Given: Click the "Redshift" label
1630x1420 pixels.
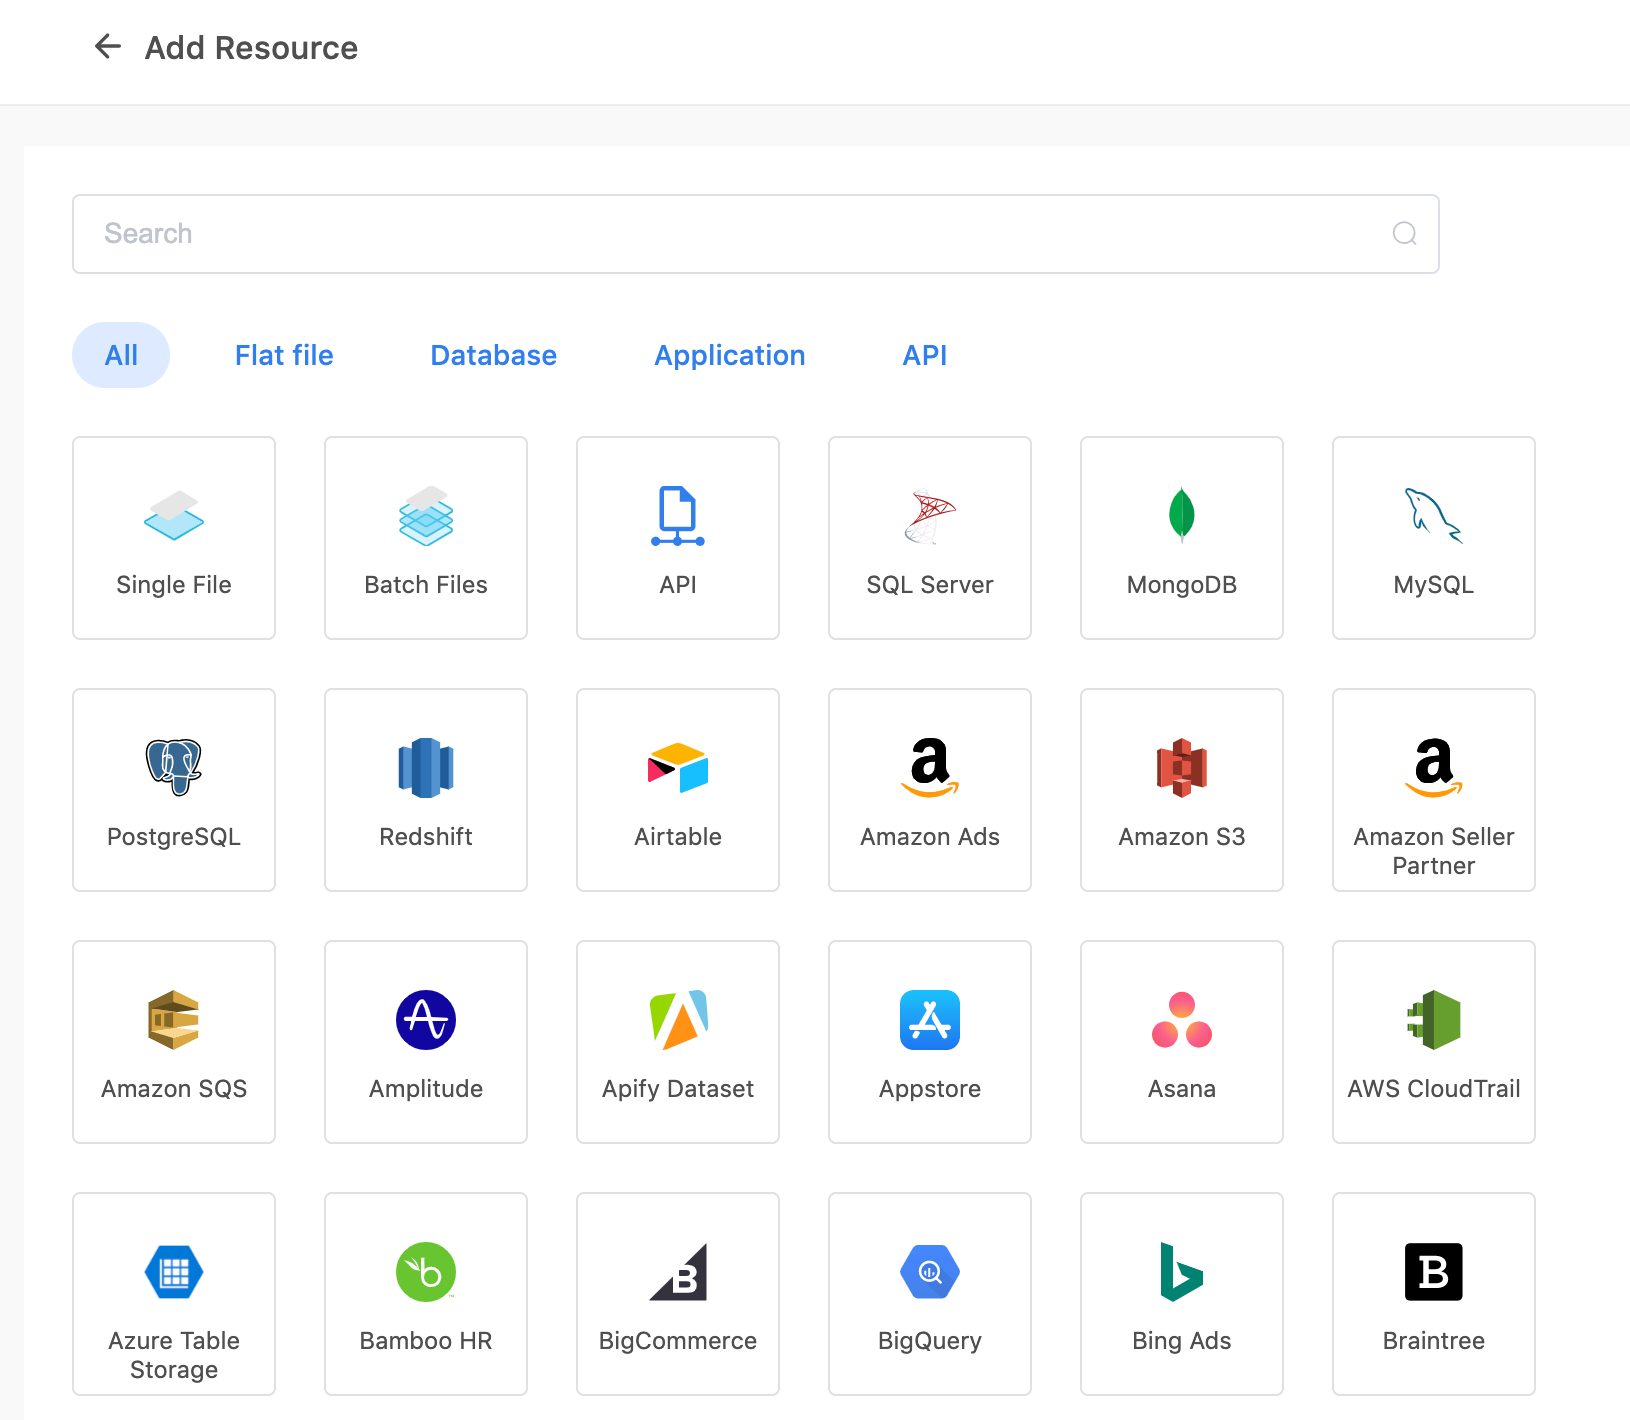Looking at the screenshot, I should (426, 837).
